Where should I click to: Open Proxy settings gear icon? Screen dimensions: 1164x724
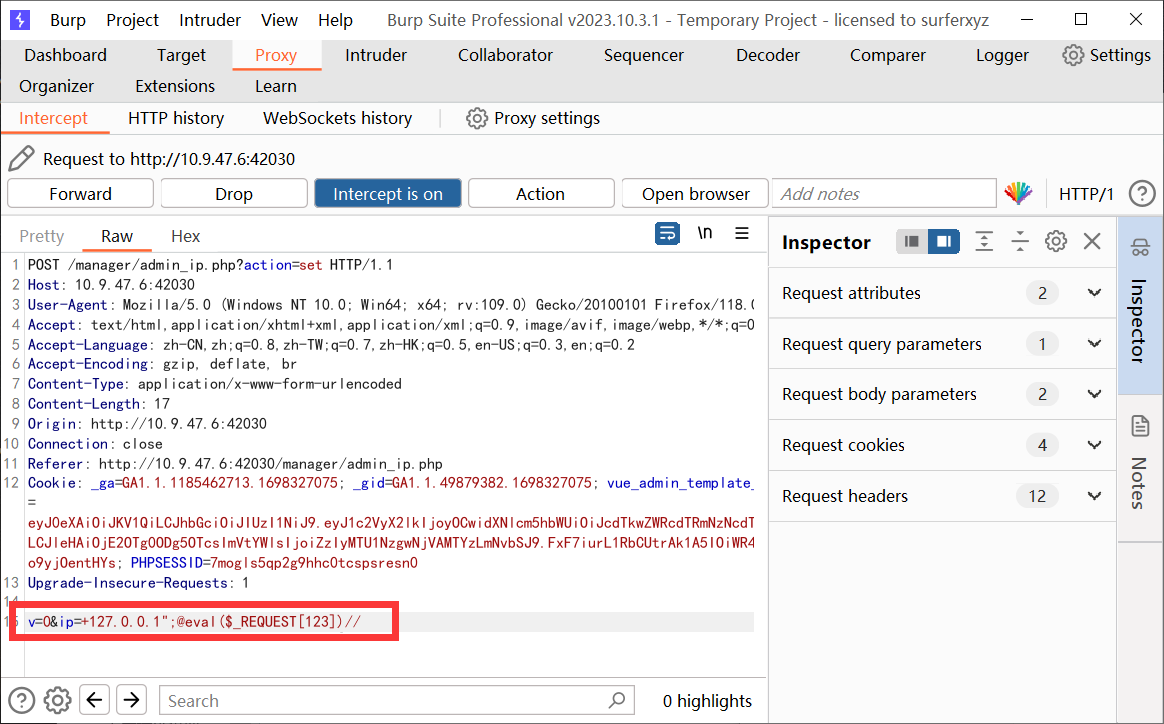coord(477,118)
